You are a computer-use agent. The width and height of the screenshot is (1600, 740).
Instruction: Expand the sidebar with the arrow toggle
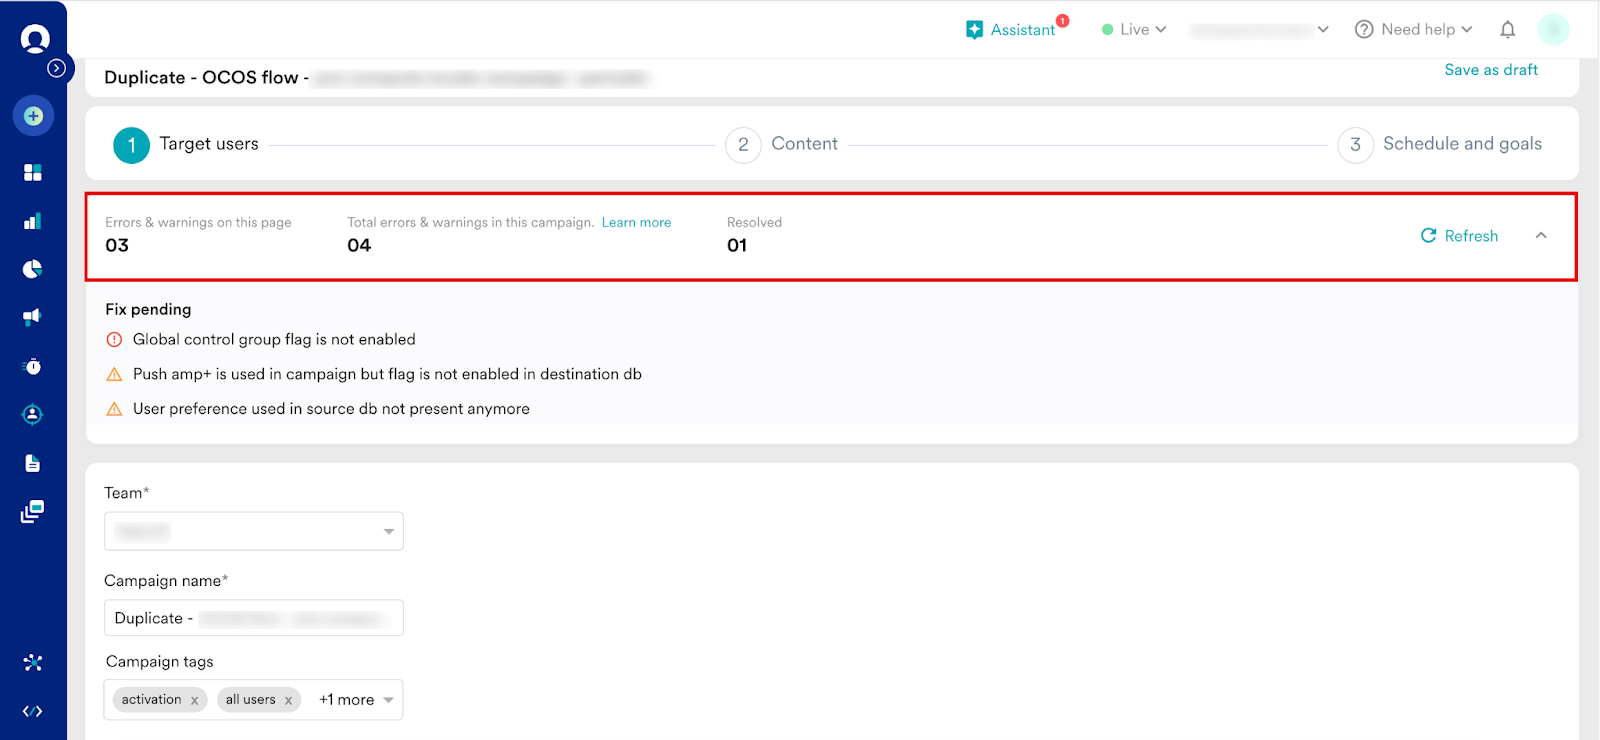coord(57,68)
